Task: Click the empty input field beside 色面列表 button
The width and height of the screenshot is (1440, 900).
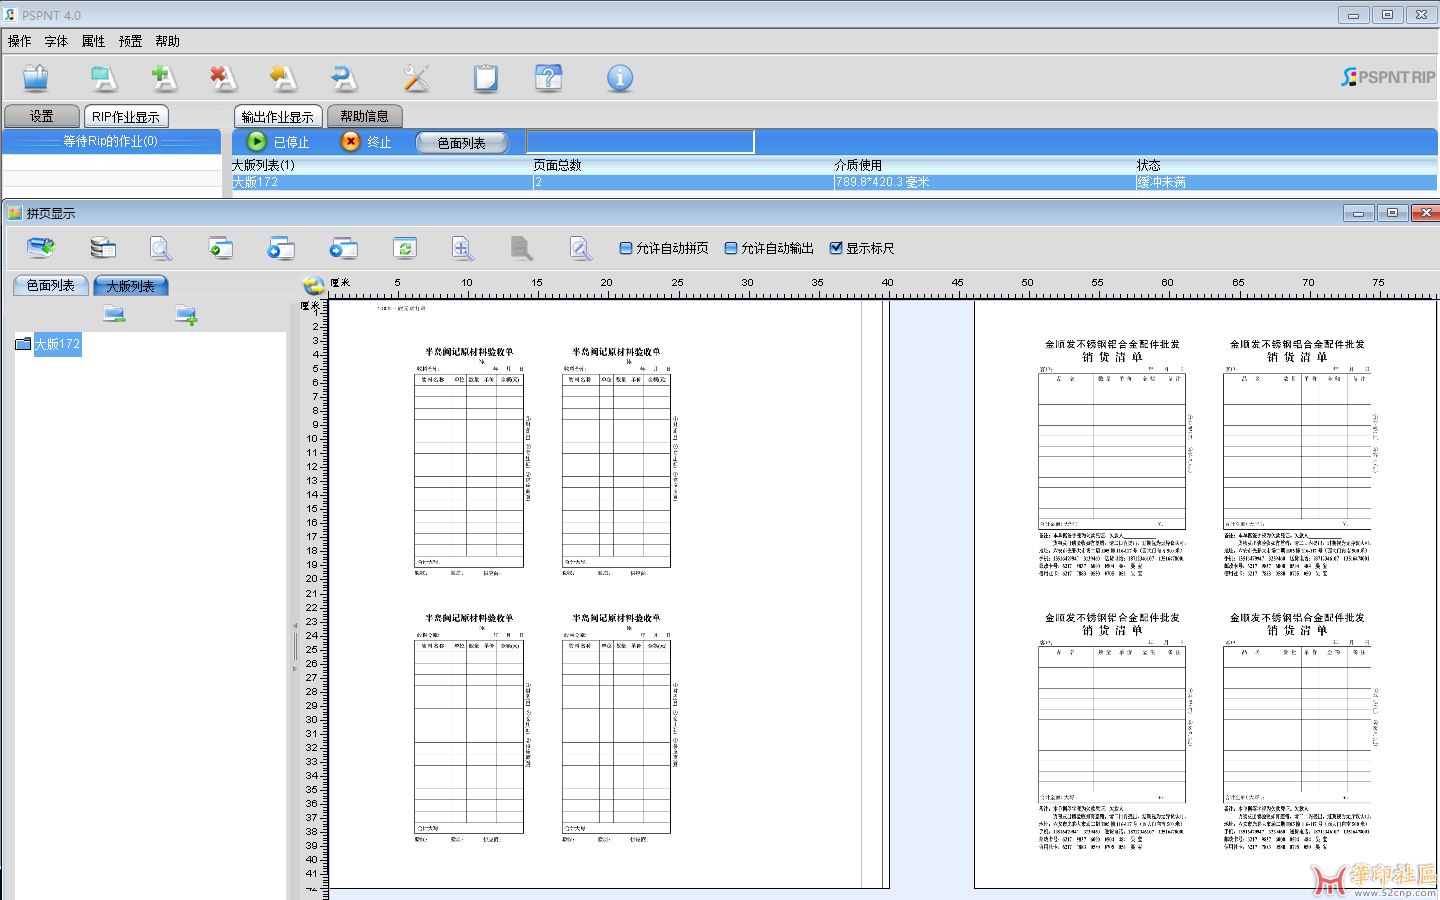Action: point(640,142)
